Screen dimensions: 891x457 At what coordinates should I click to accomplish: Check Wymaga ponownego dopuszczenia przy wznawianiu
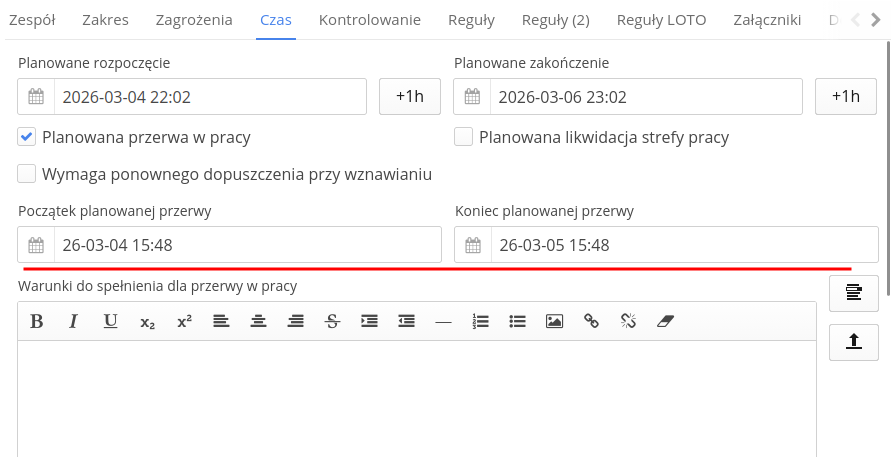[x=27, y=174]
